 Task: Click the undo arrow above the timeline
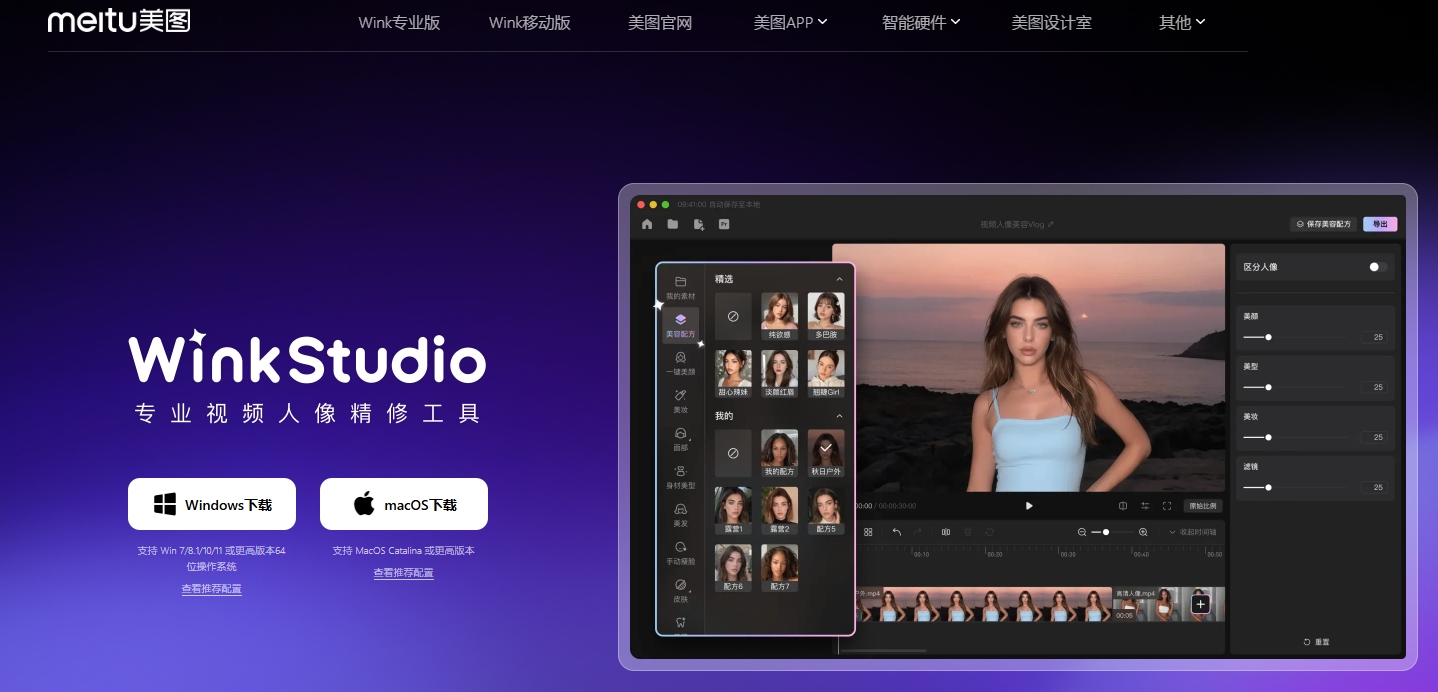click(896, 532)
